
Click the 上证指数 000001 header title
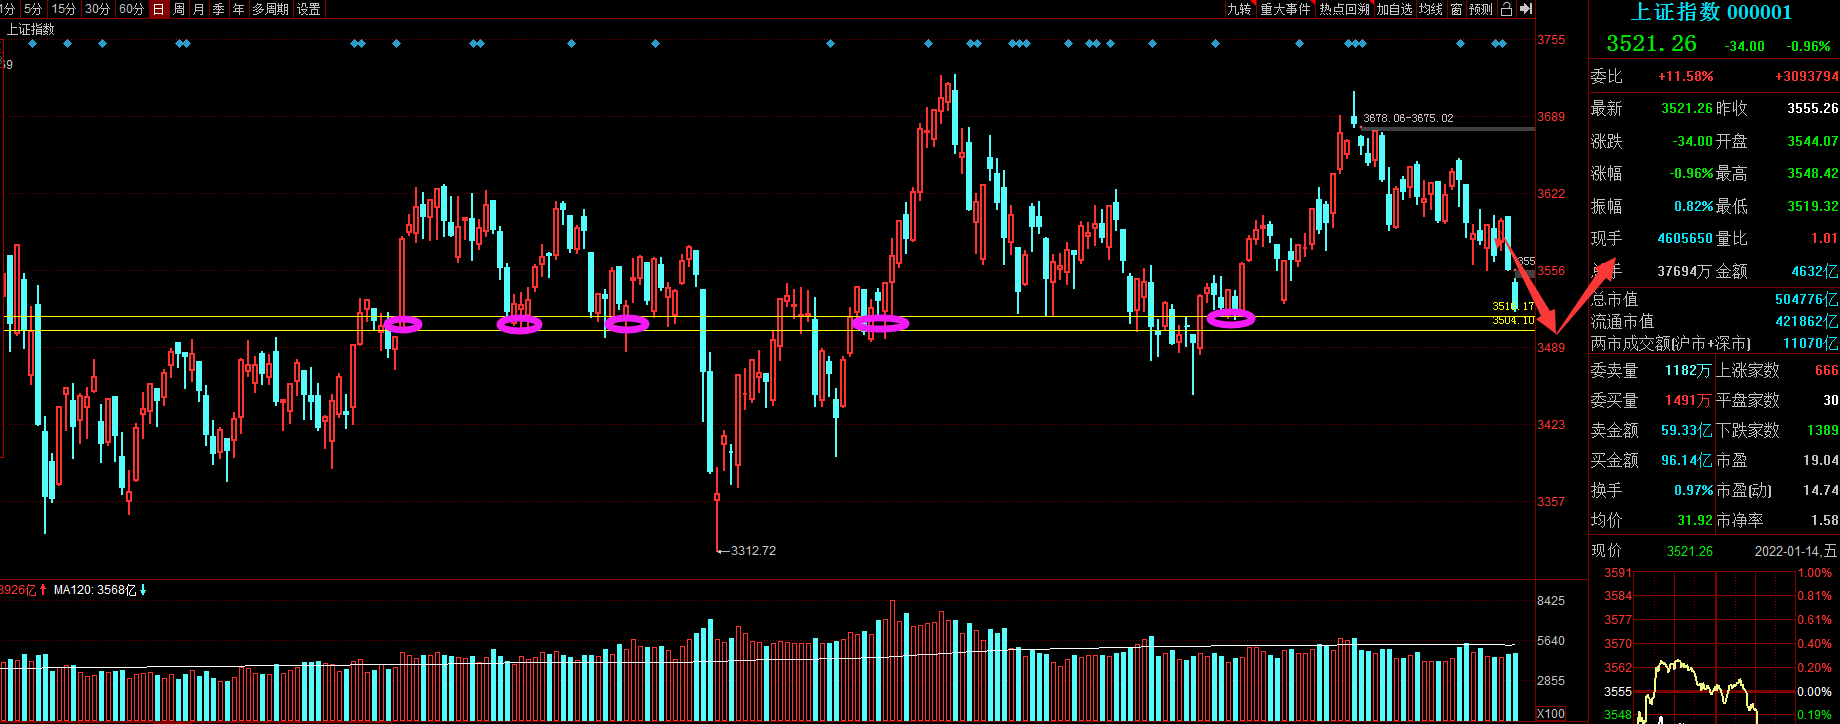tap(1711, 12)
